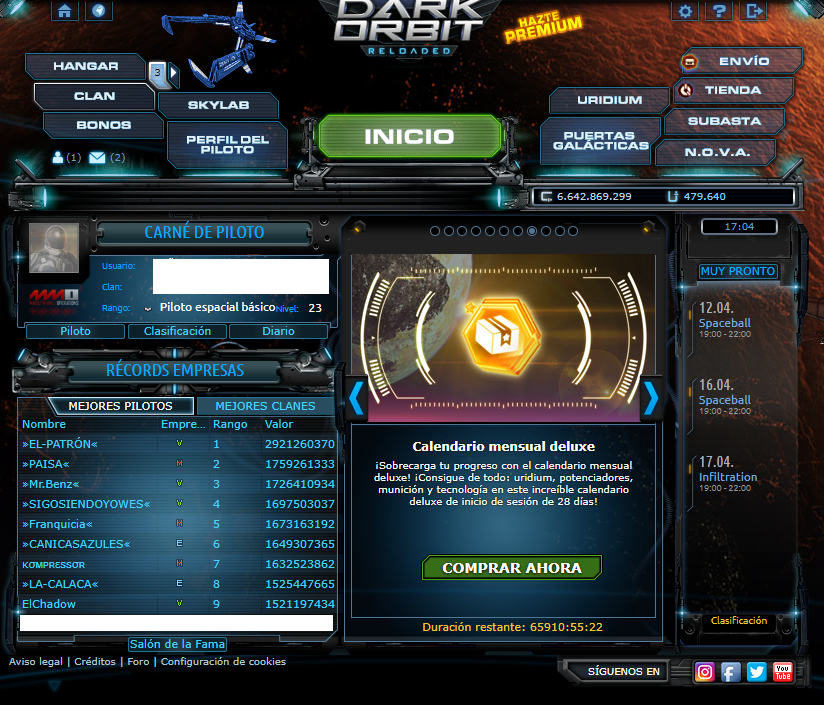
Task: Open the N.O.V.A. menu
Action: (x=716, y=152)
